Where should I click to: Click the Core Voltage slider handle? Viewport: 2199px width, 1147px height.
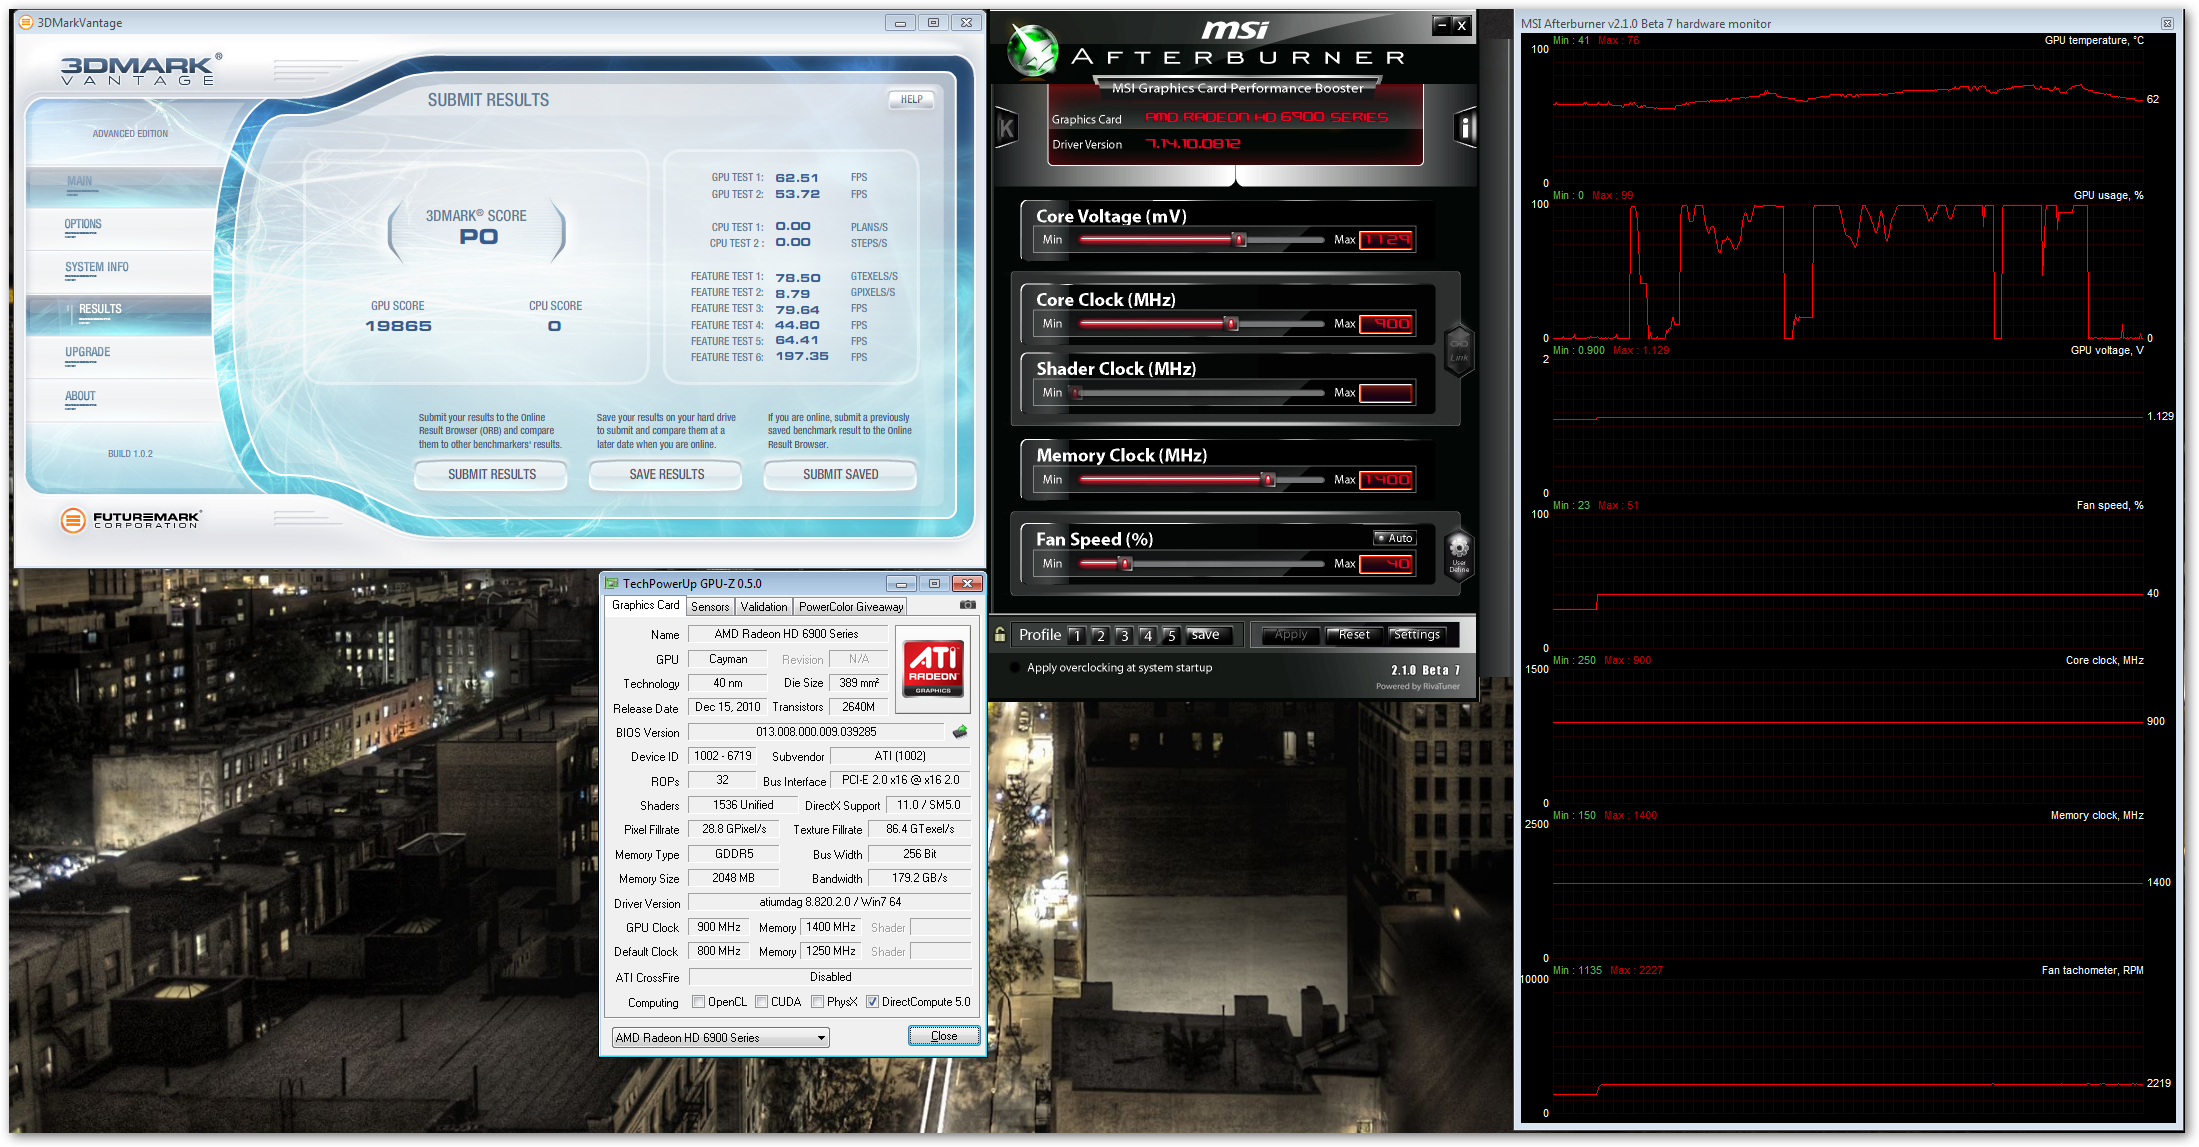click(x=1240, y=240)
